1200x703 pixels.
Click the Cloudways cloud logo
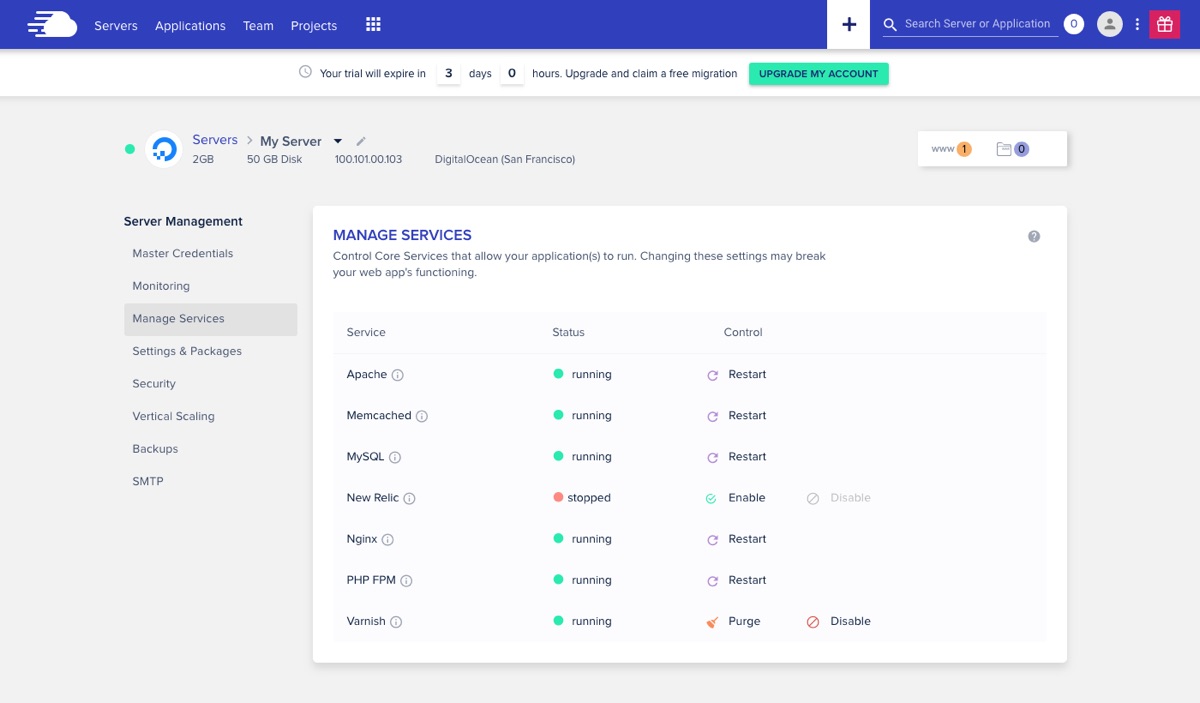pyautogui.click(x=52, y=24)
